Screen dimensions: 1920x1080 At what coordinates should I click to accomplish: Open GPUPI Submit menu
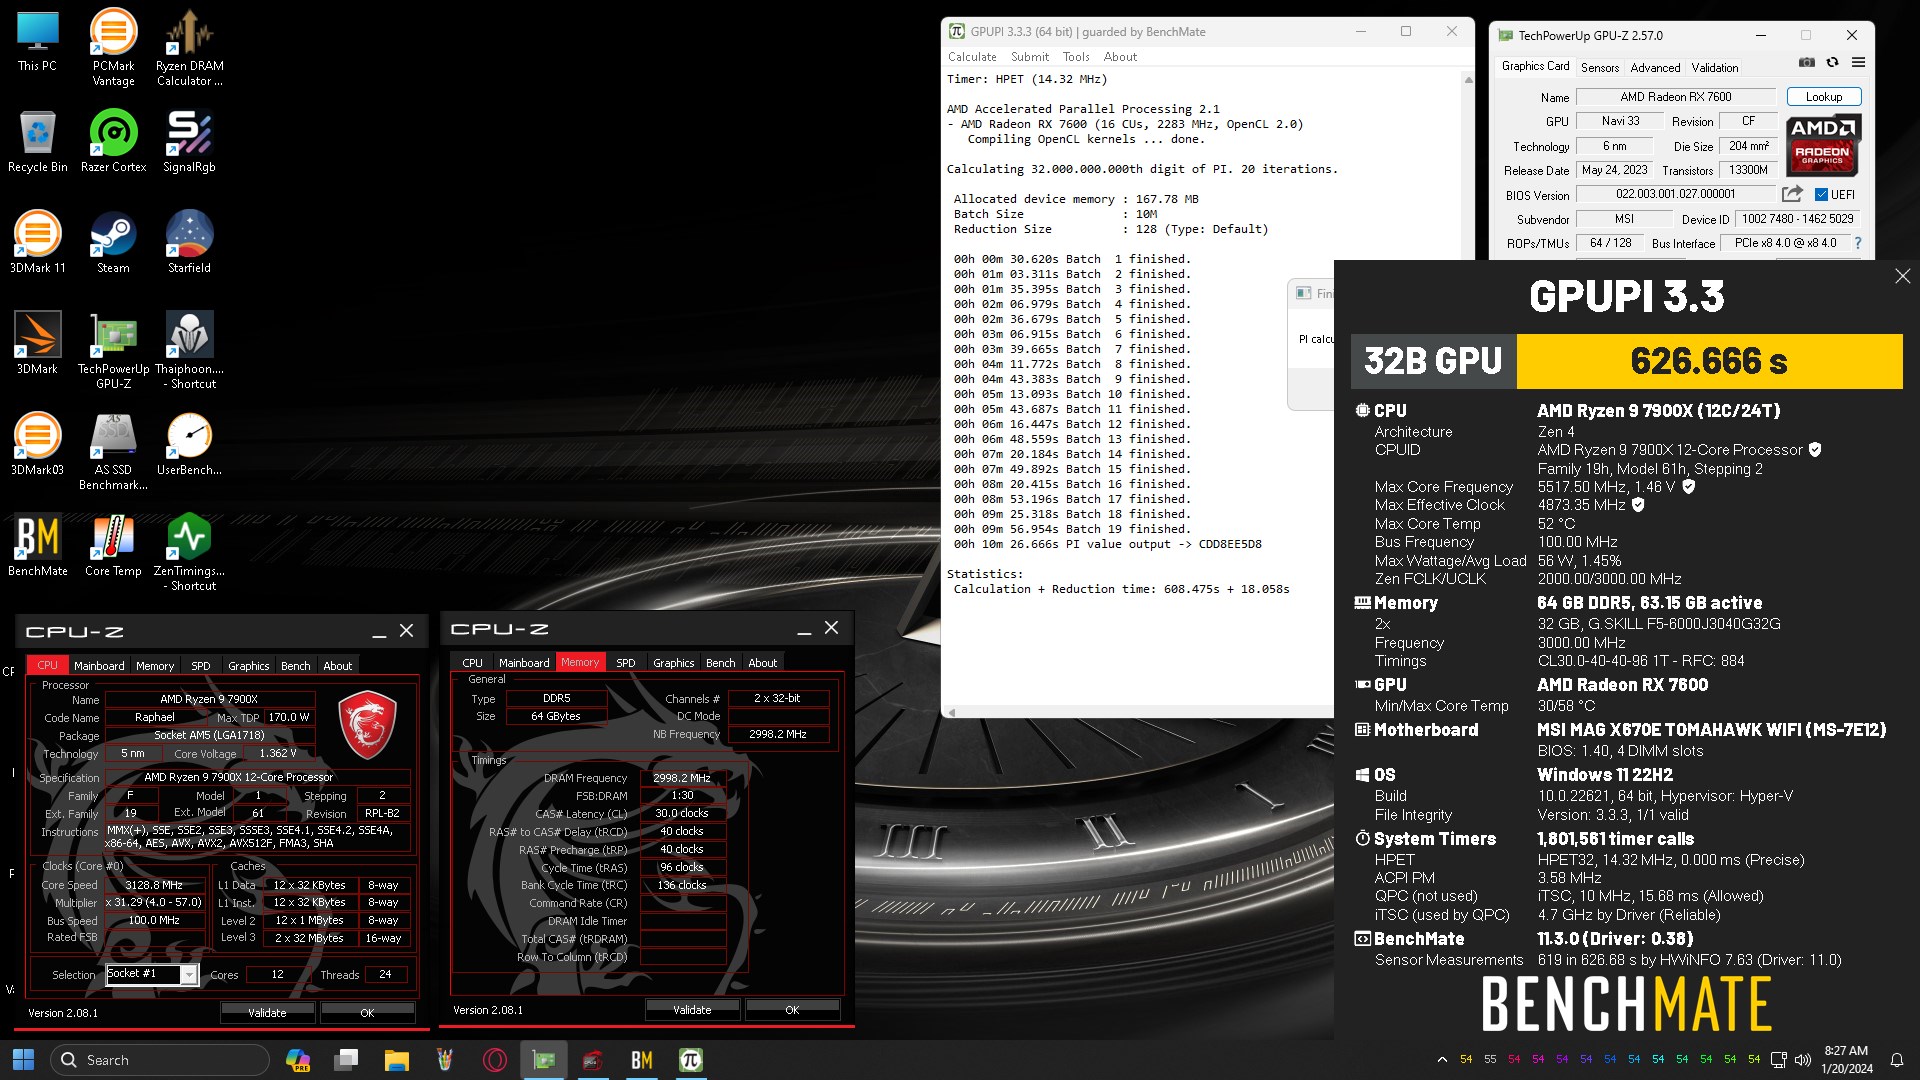tap(1030, 57)
